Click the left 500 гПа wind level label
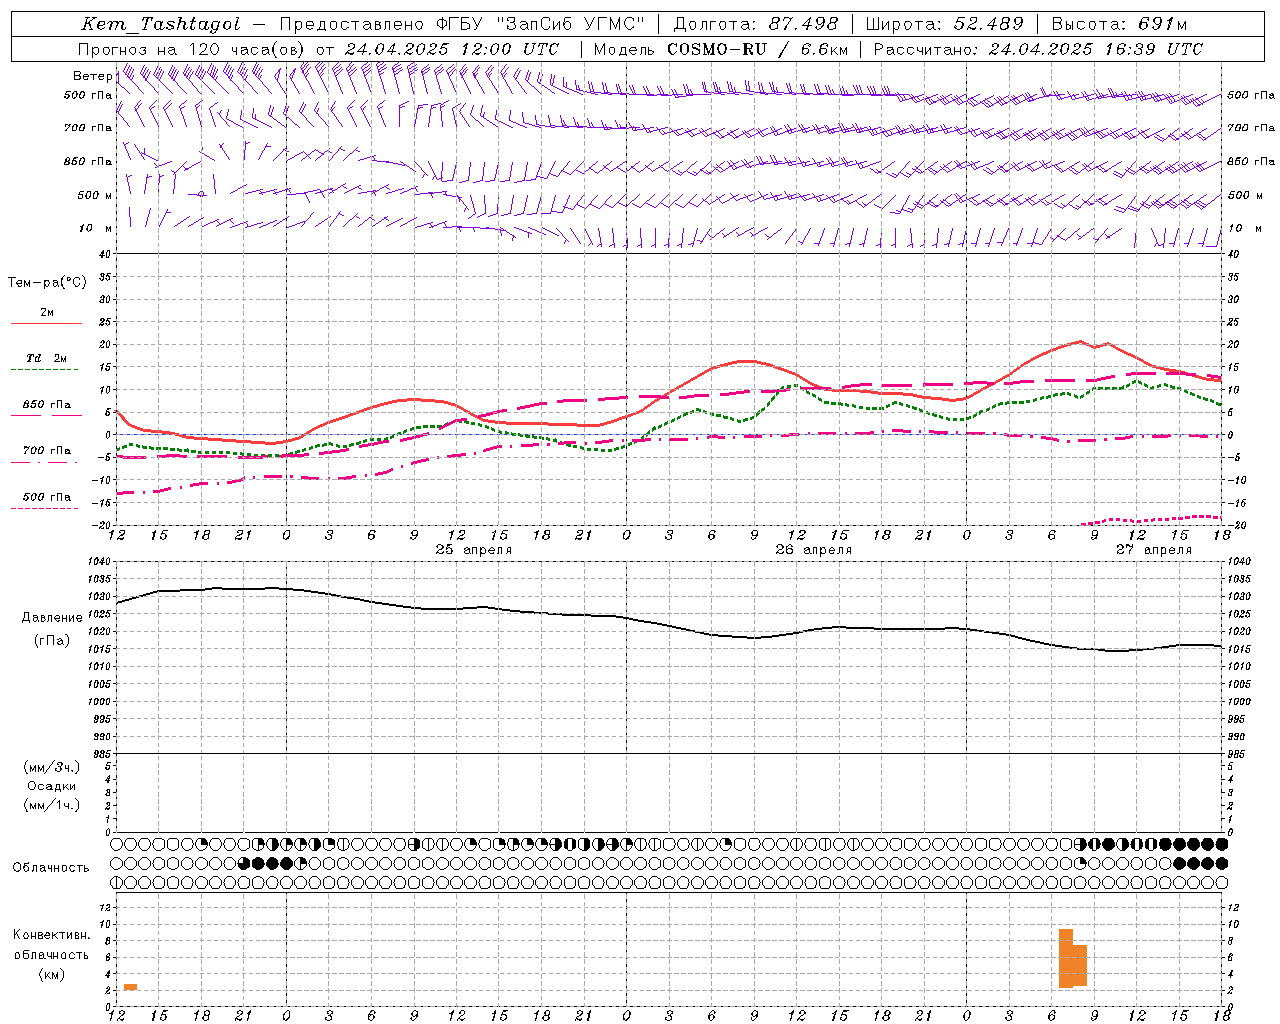This screenshot has height=1024, width=1280. (88, 95)
